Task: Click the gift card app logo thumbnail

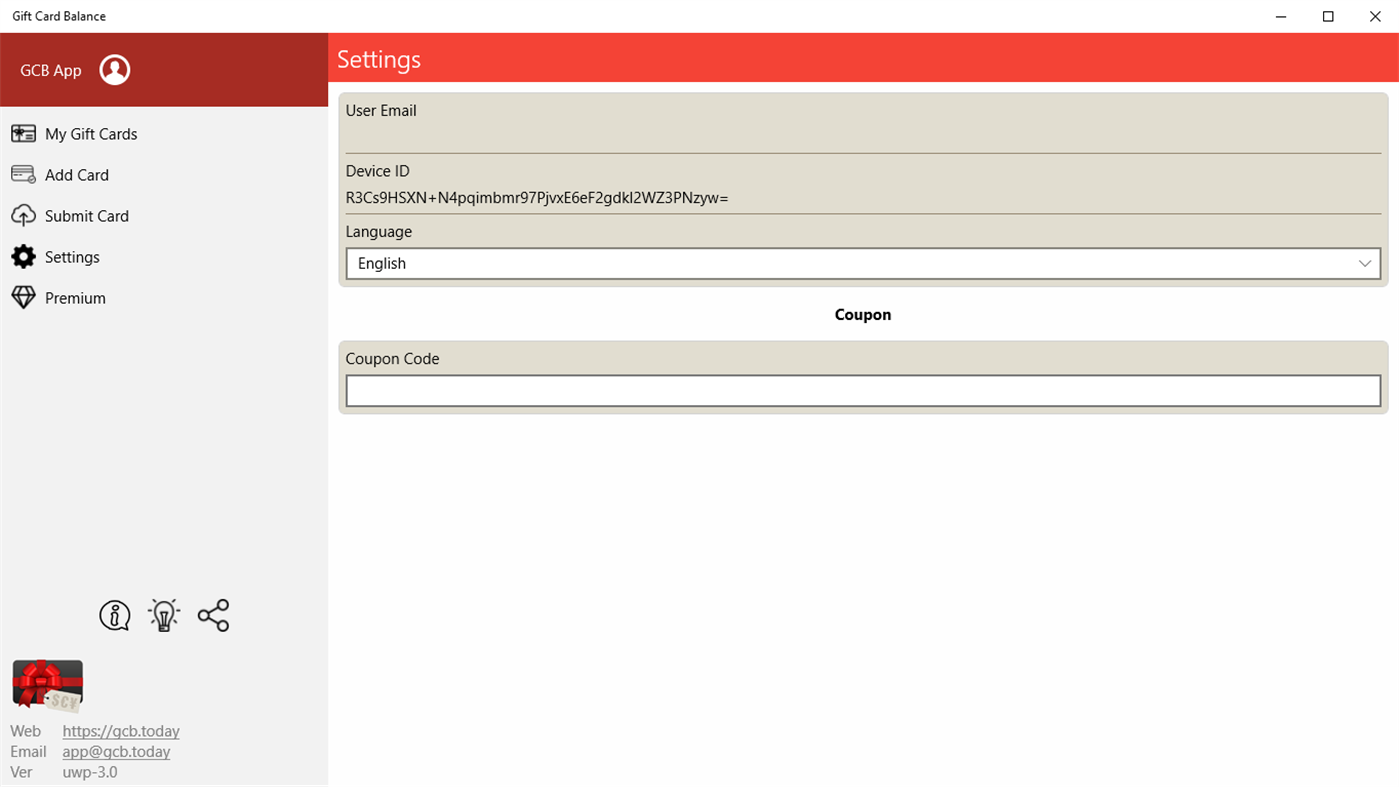Action: pos(46,686)
